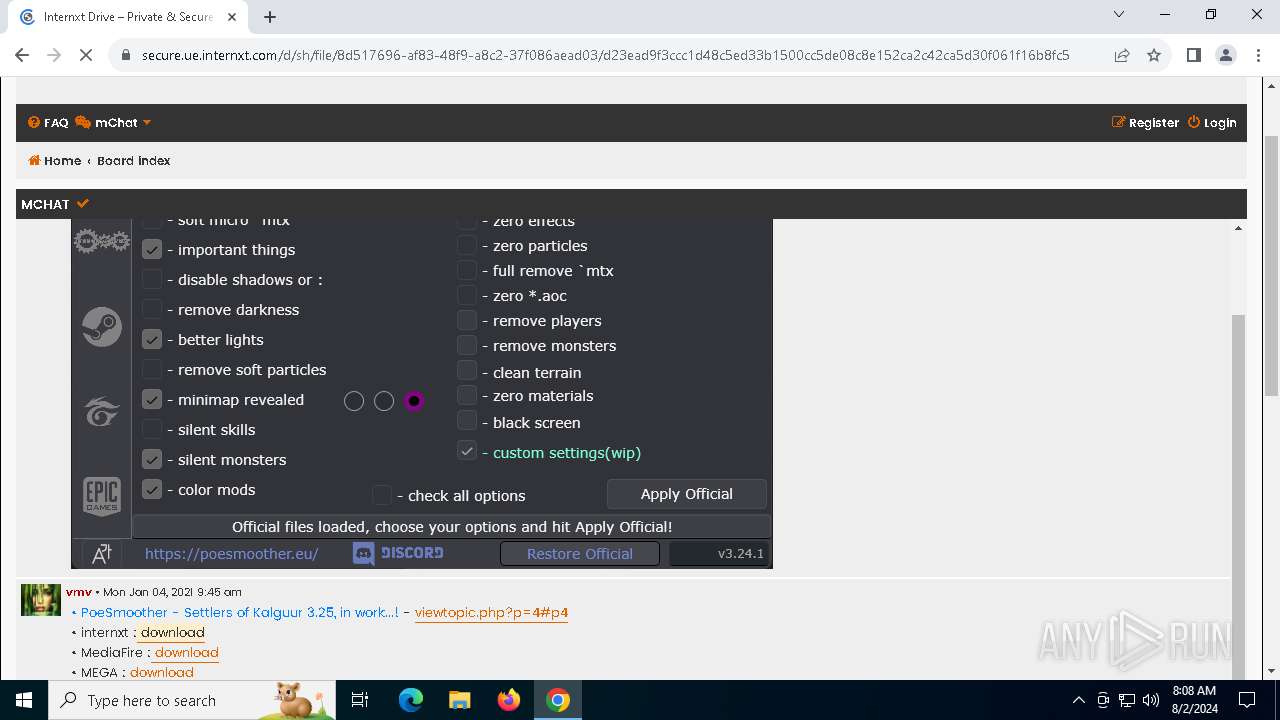Screen dimensions: 1280x720
Task: Toggle better lights checkbox
Action: point(152,339)
